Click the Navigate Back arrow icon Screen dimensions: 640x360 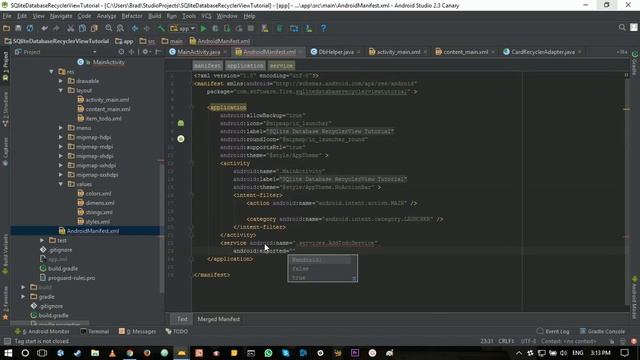(x=135, y=28)
